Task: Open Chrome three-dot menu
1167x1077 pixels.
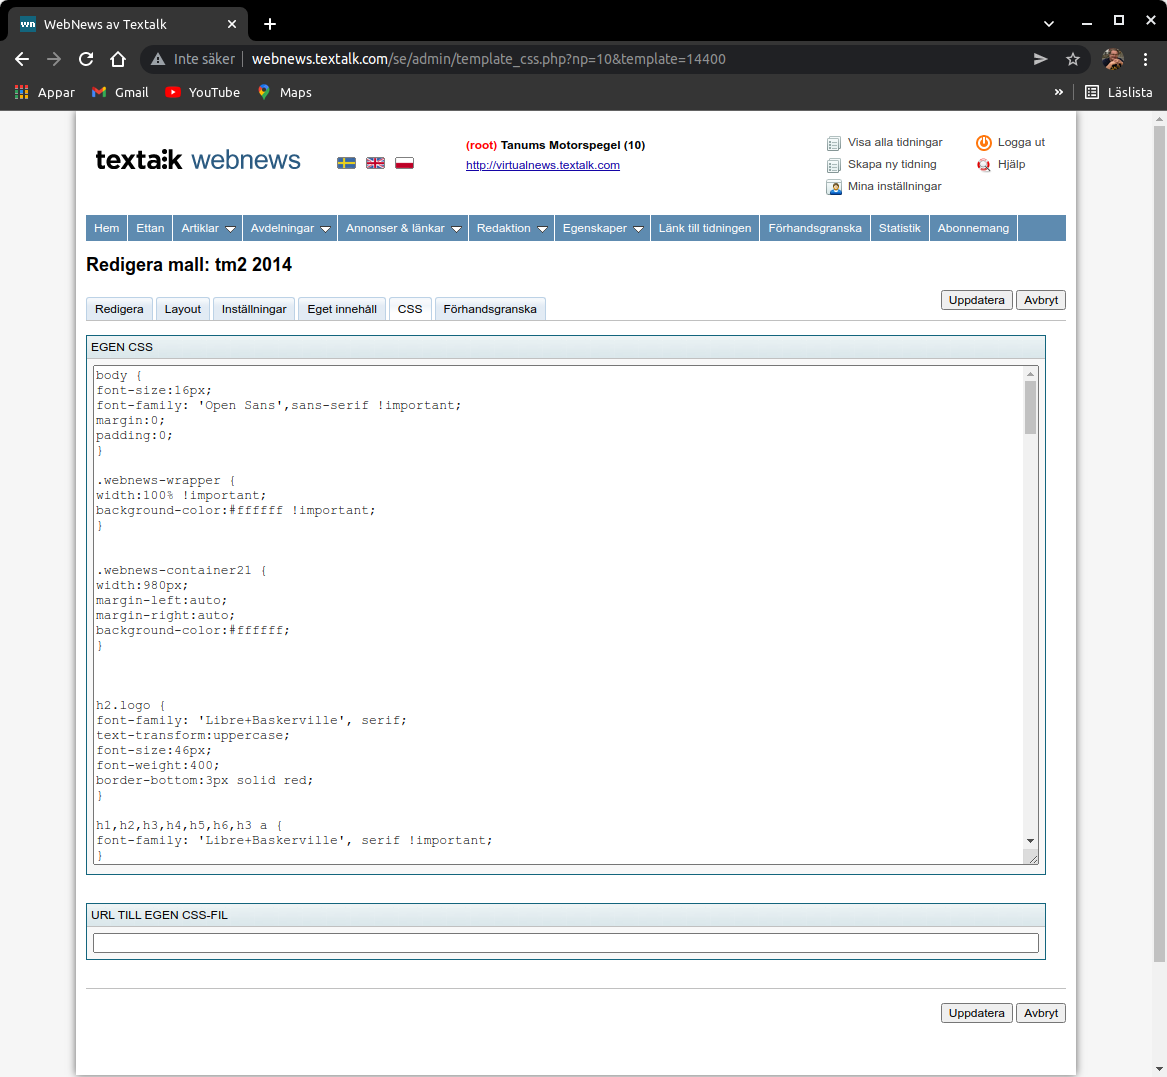Action: click(x=1145, y=59)
